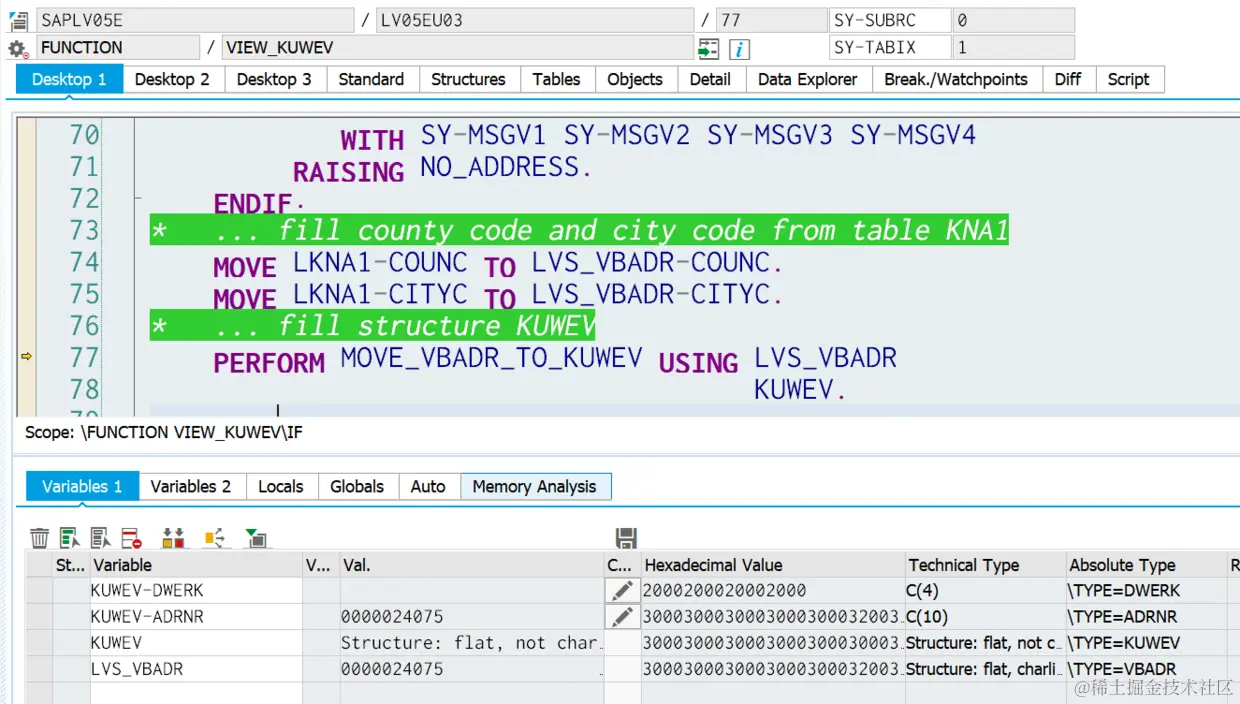Click the gray list-selection toolbar icon
This screenshot has width=1240, height=704.
(101, 538)
